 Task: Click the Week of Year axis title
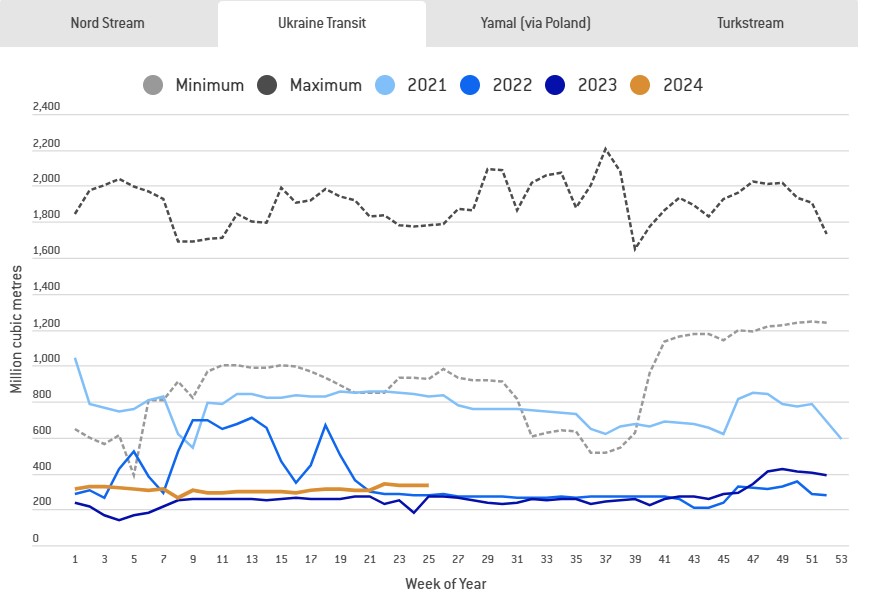(x=446, y=583)
